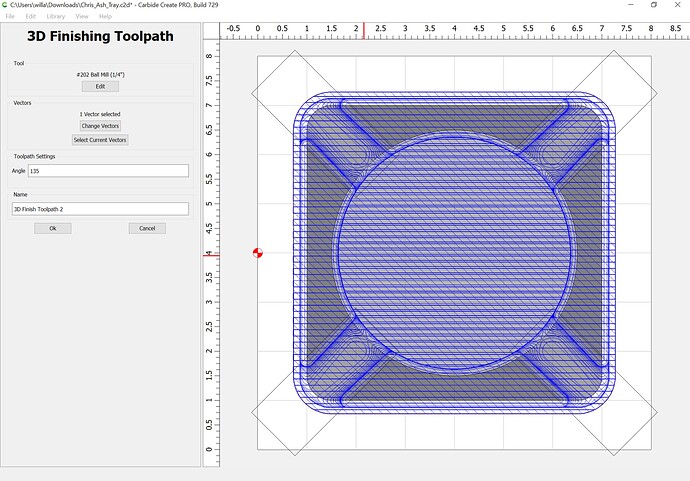Open the Help menu
690x481 pixels.
click(105, 17)
